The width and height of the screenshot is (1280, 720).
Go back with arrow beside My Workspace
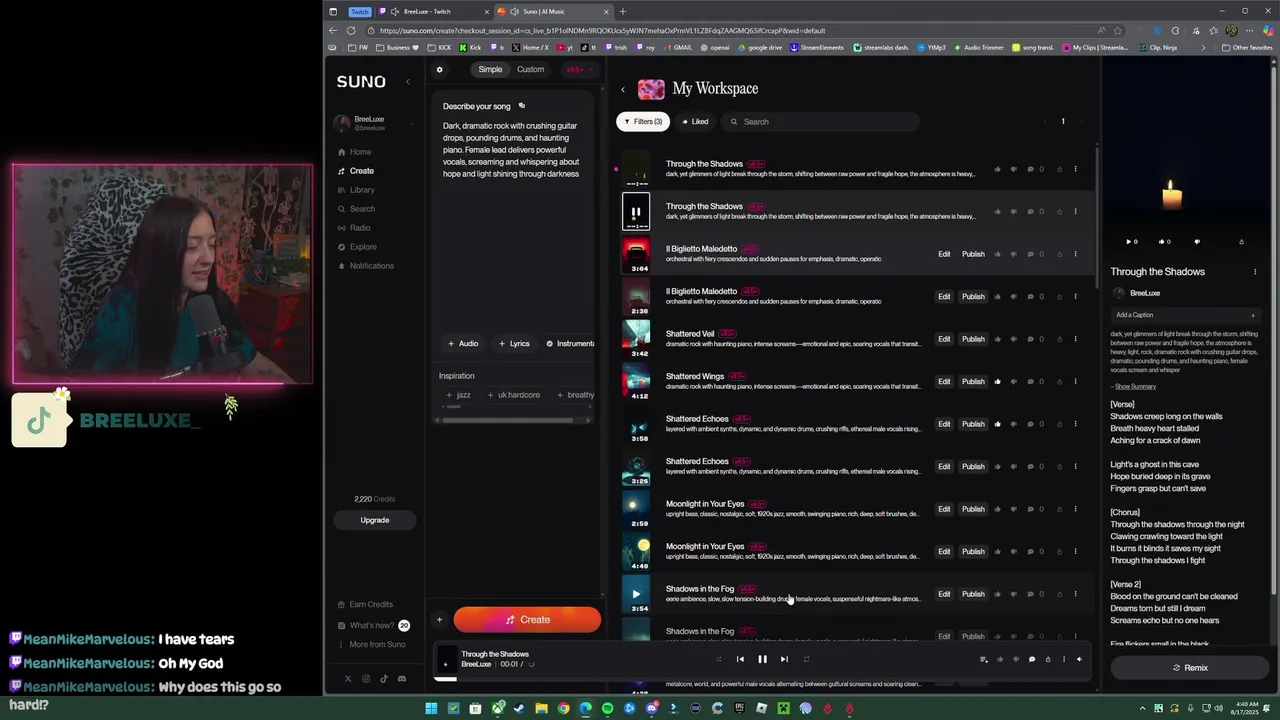[x=623, y=89]
